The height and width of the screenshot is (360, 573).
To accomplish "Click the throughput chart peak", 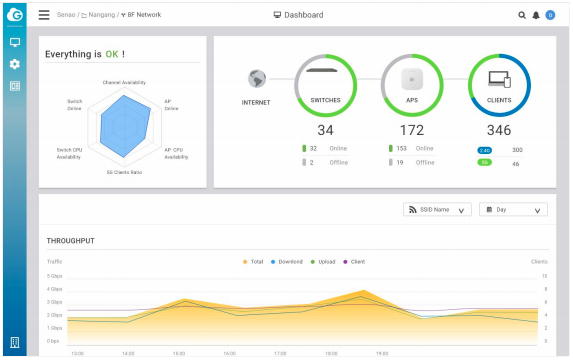I will click(364, 291).
